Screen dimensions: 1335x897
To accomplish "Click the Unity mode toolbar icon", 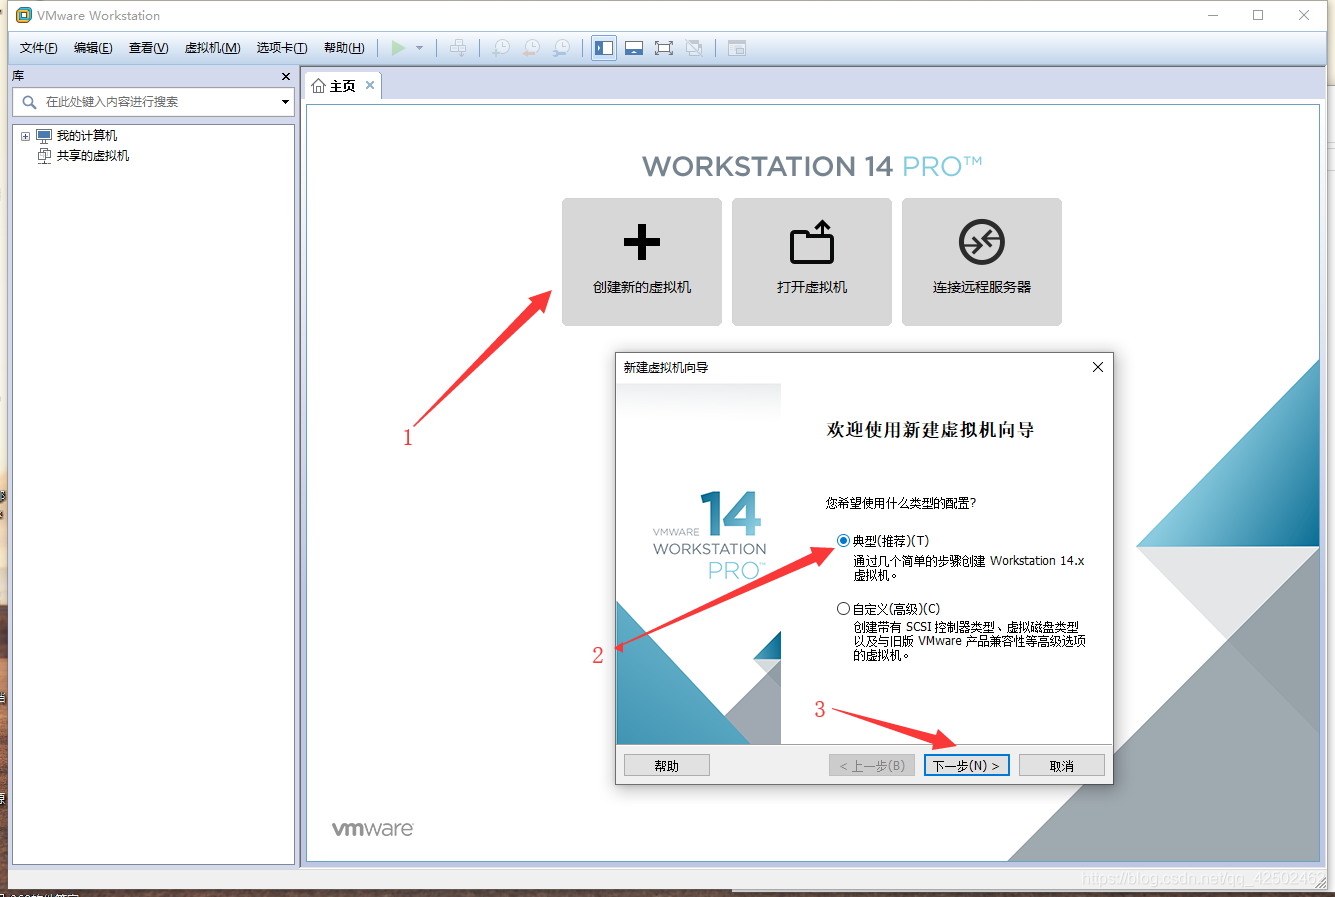I will pos(694,48).
